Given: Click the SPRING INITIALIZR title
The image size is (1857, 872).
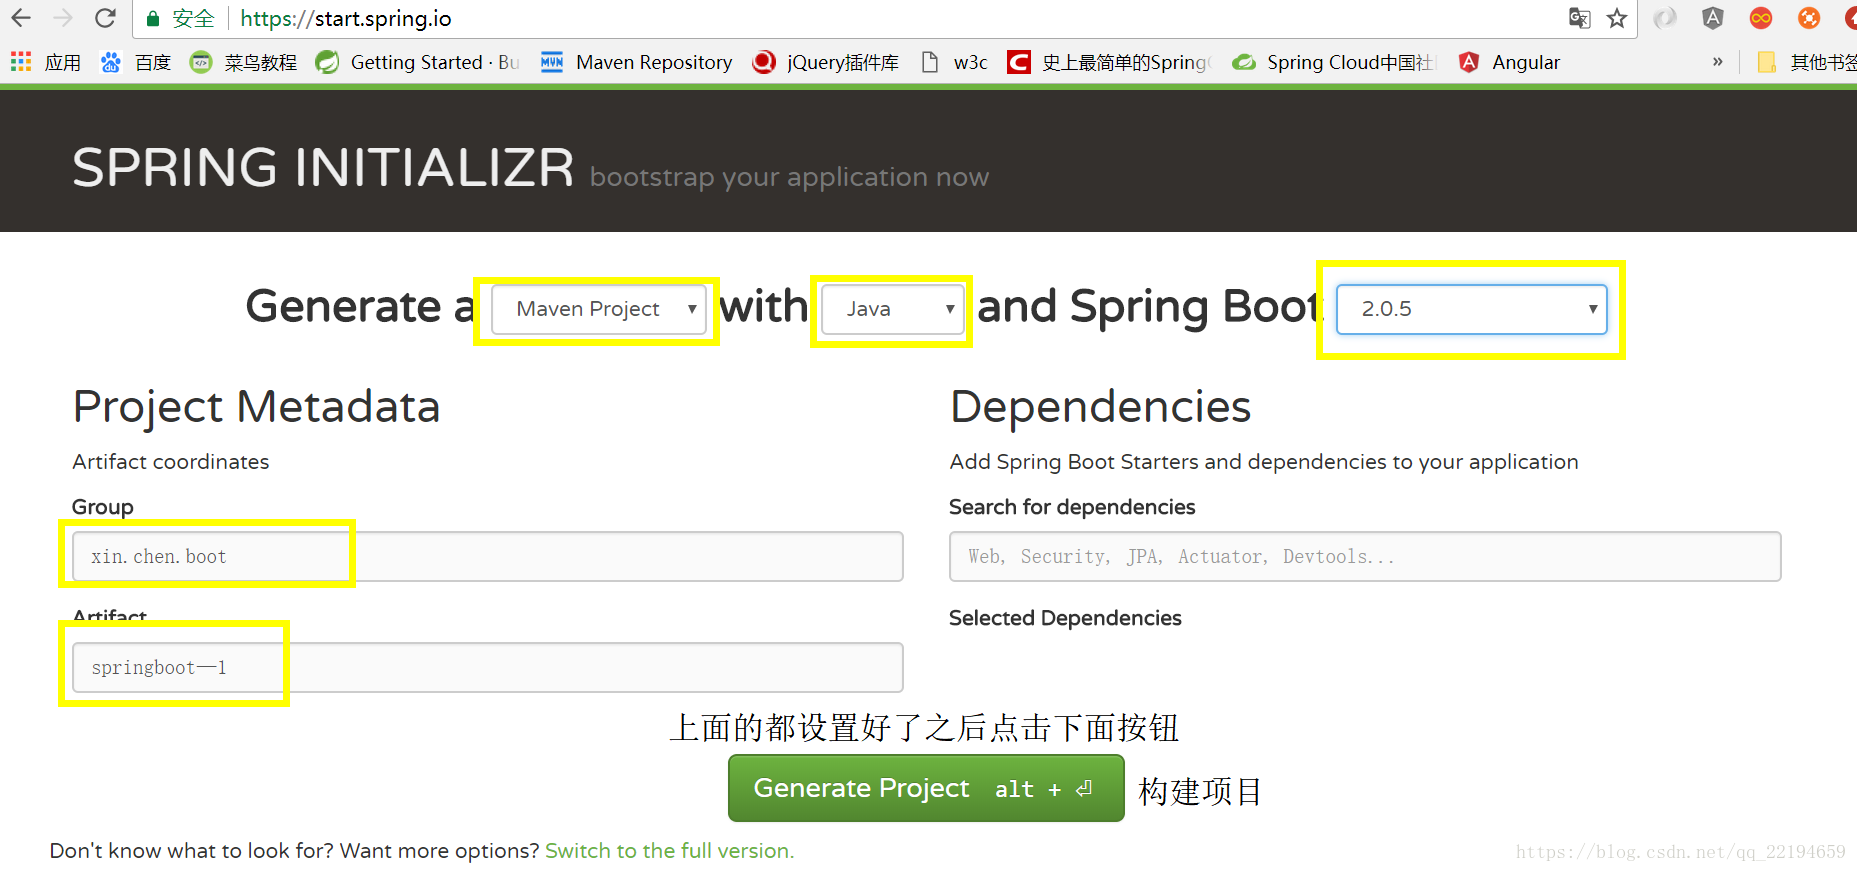Looking at the screenshot, I should tap(323, 167).
